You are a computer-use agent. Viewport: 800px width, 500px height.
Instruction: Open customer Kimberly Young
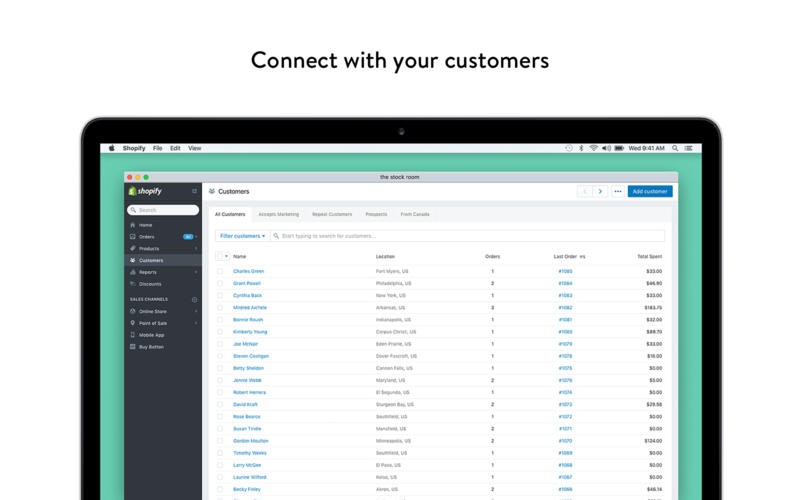point(250,332)
